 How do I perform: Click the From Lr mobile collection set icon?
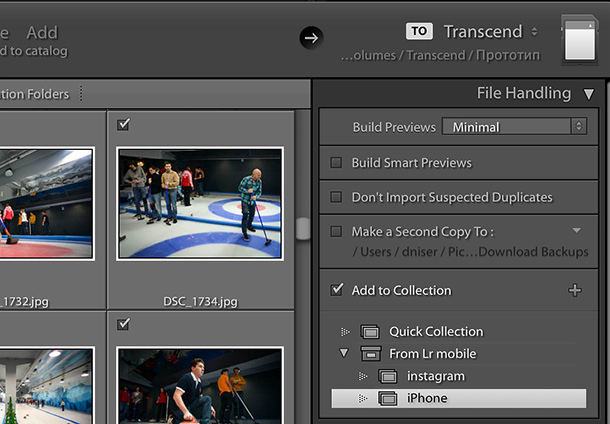pyautogui.click(x=370, y=353)
